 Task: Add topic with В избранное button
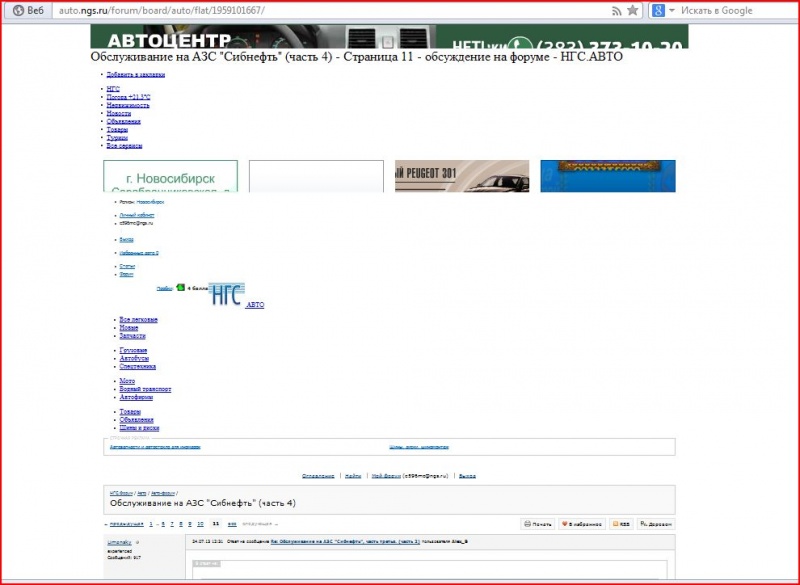[x=582, y=524]
